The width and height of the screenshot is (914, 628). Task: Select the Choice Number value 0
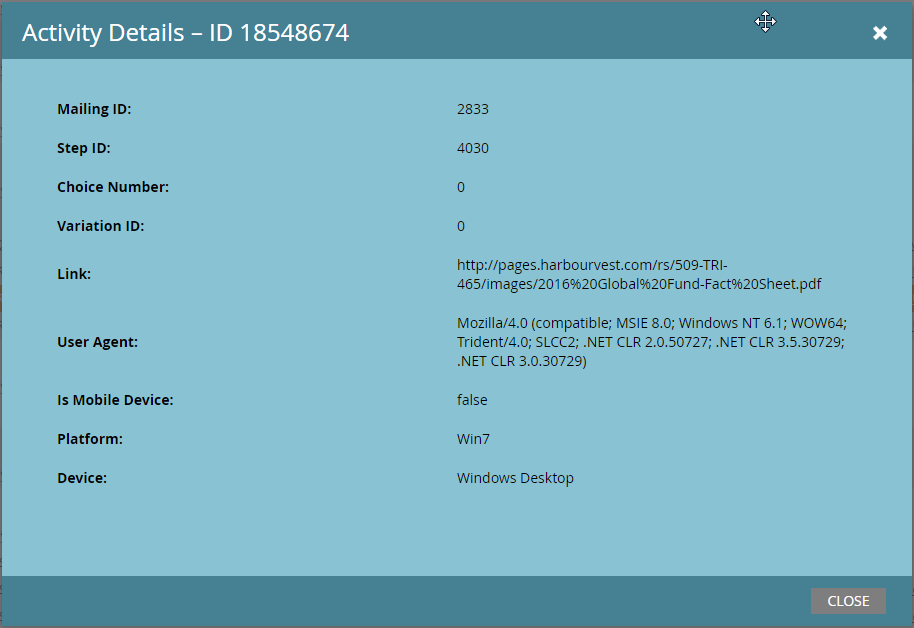460,187
